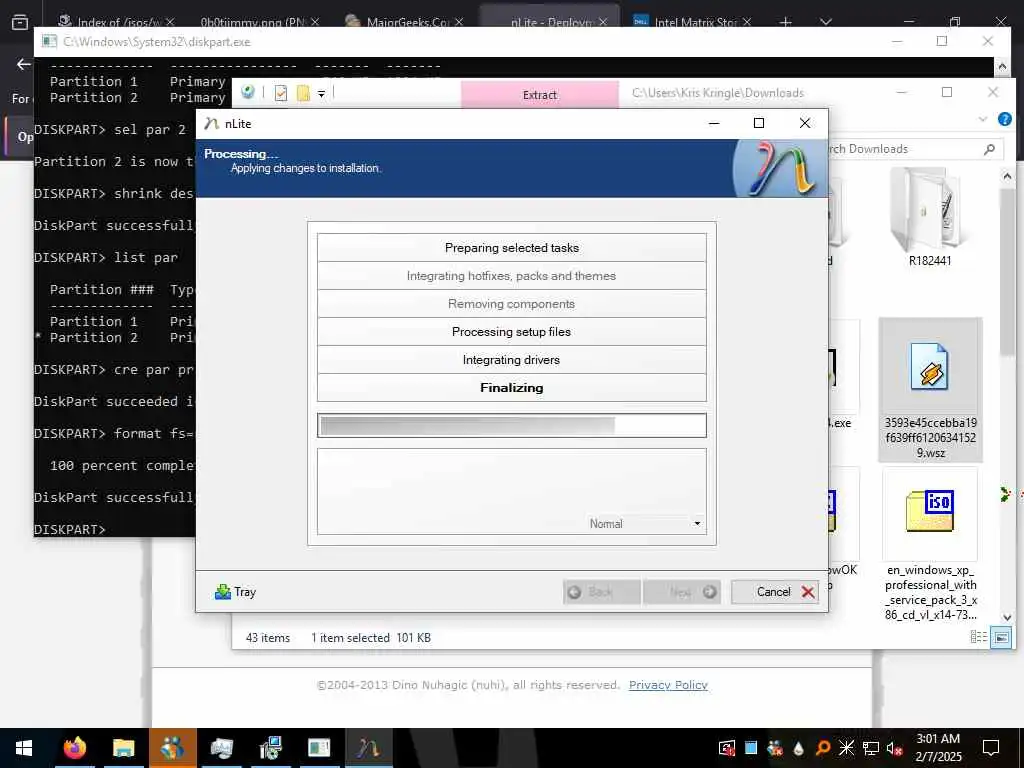Click the nLite icon on the taskbar
This screenshot has height=768, width=1024.
368,748
